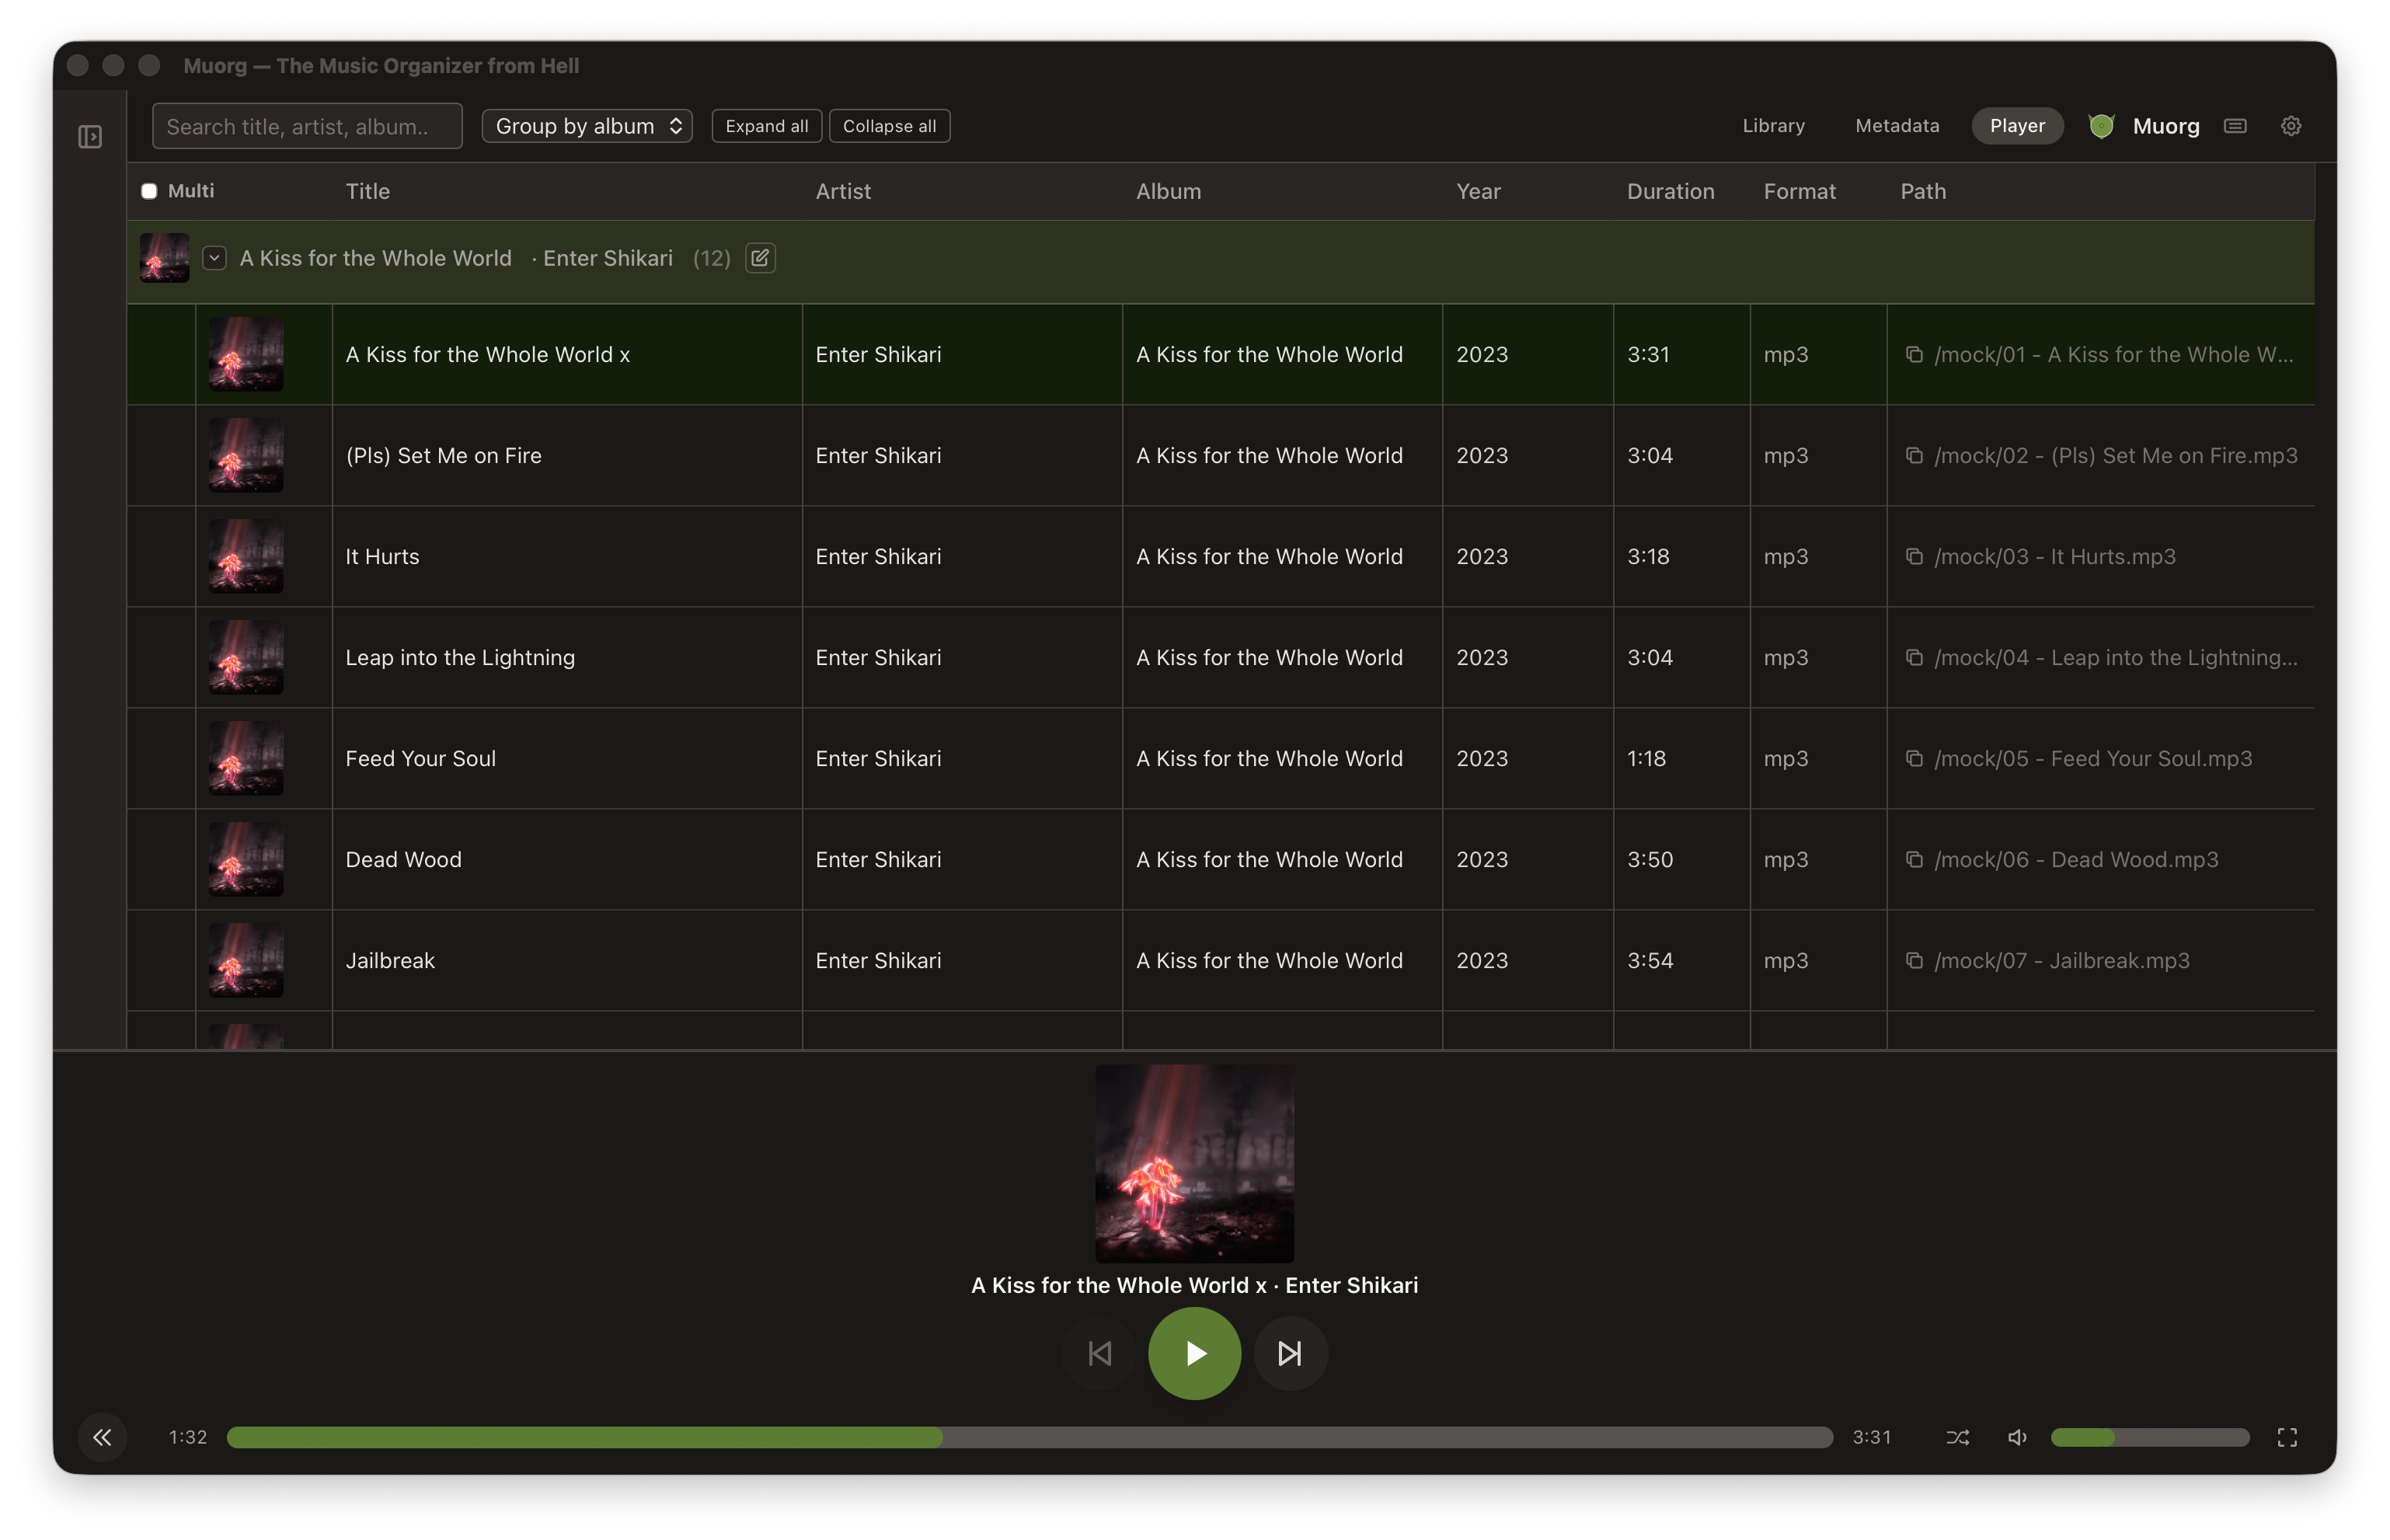This screenshot has width=2390, height=1540.
Task: Switch to the Library view
Action: click(1772, 126)
